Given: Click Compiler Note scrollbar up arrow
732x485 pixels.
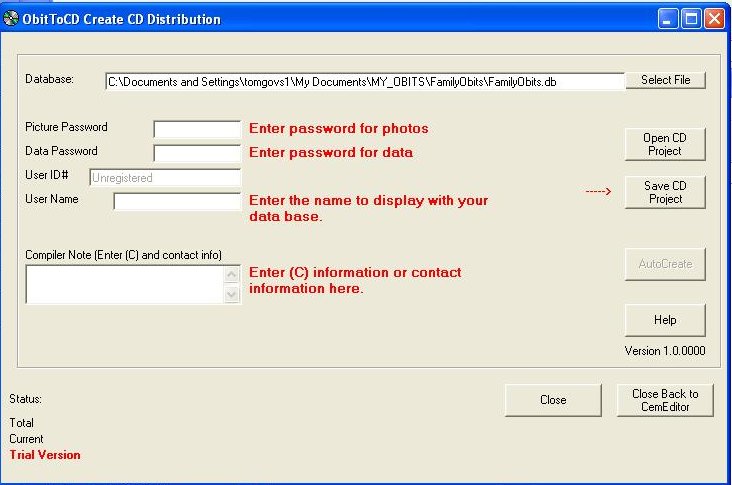Looking at the screenshot, I should [232, 274].
